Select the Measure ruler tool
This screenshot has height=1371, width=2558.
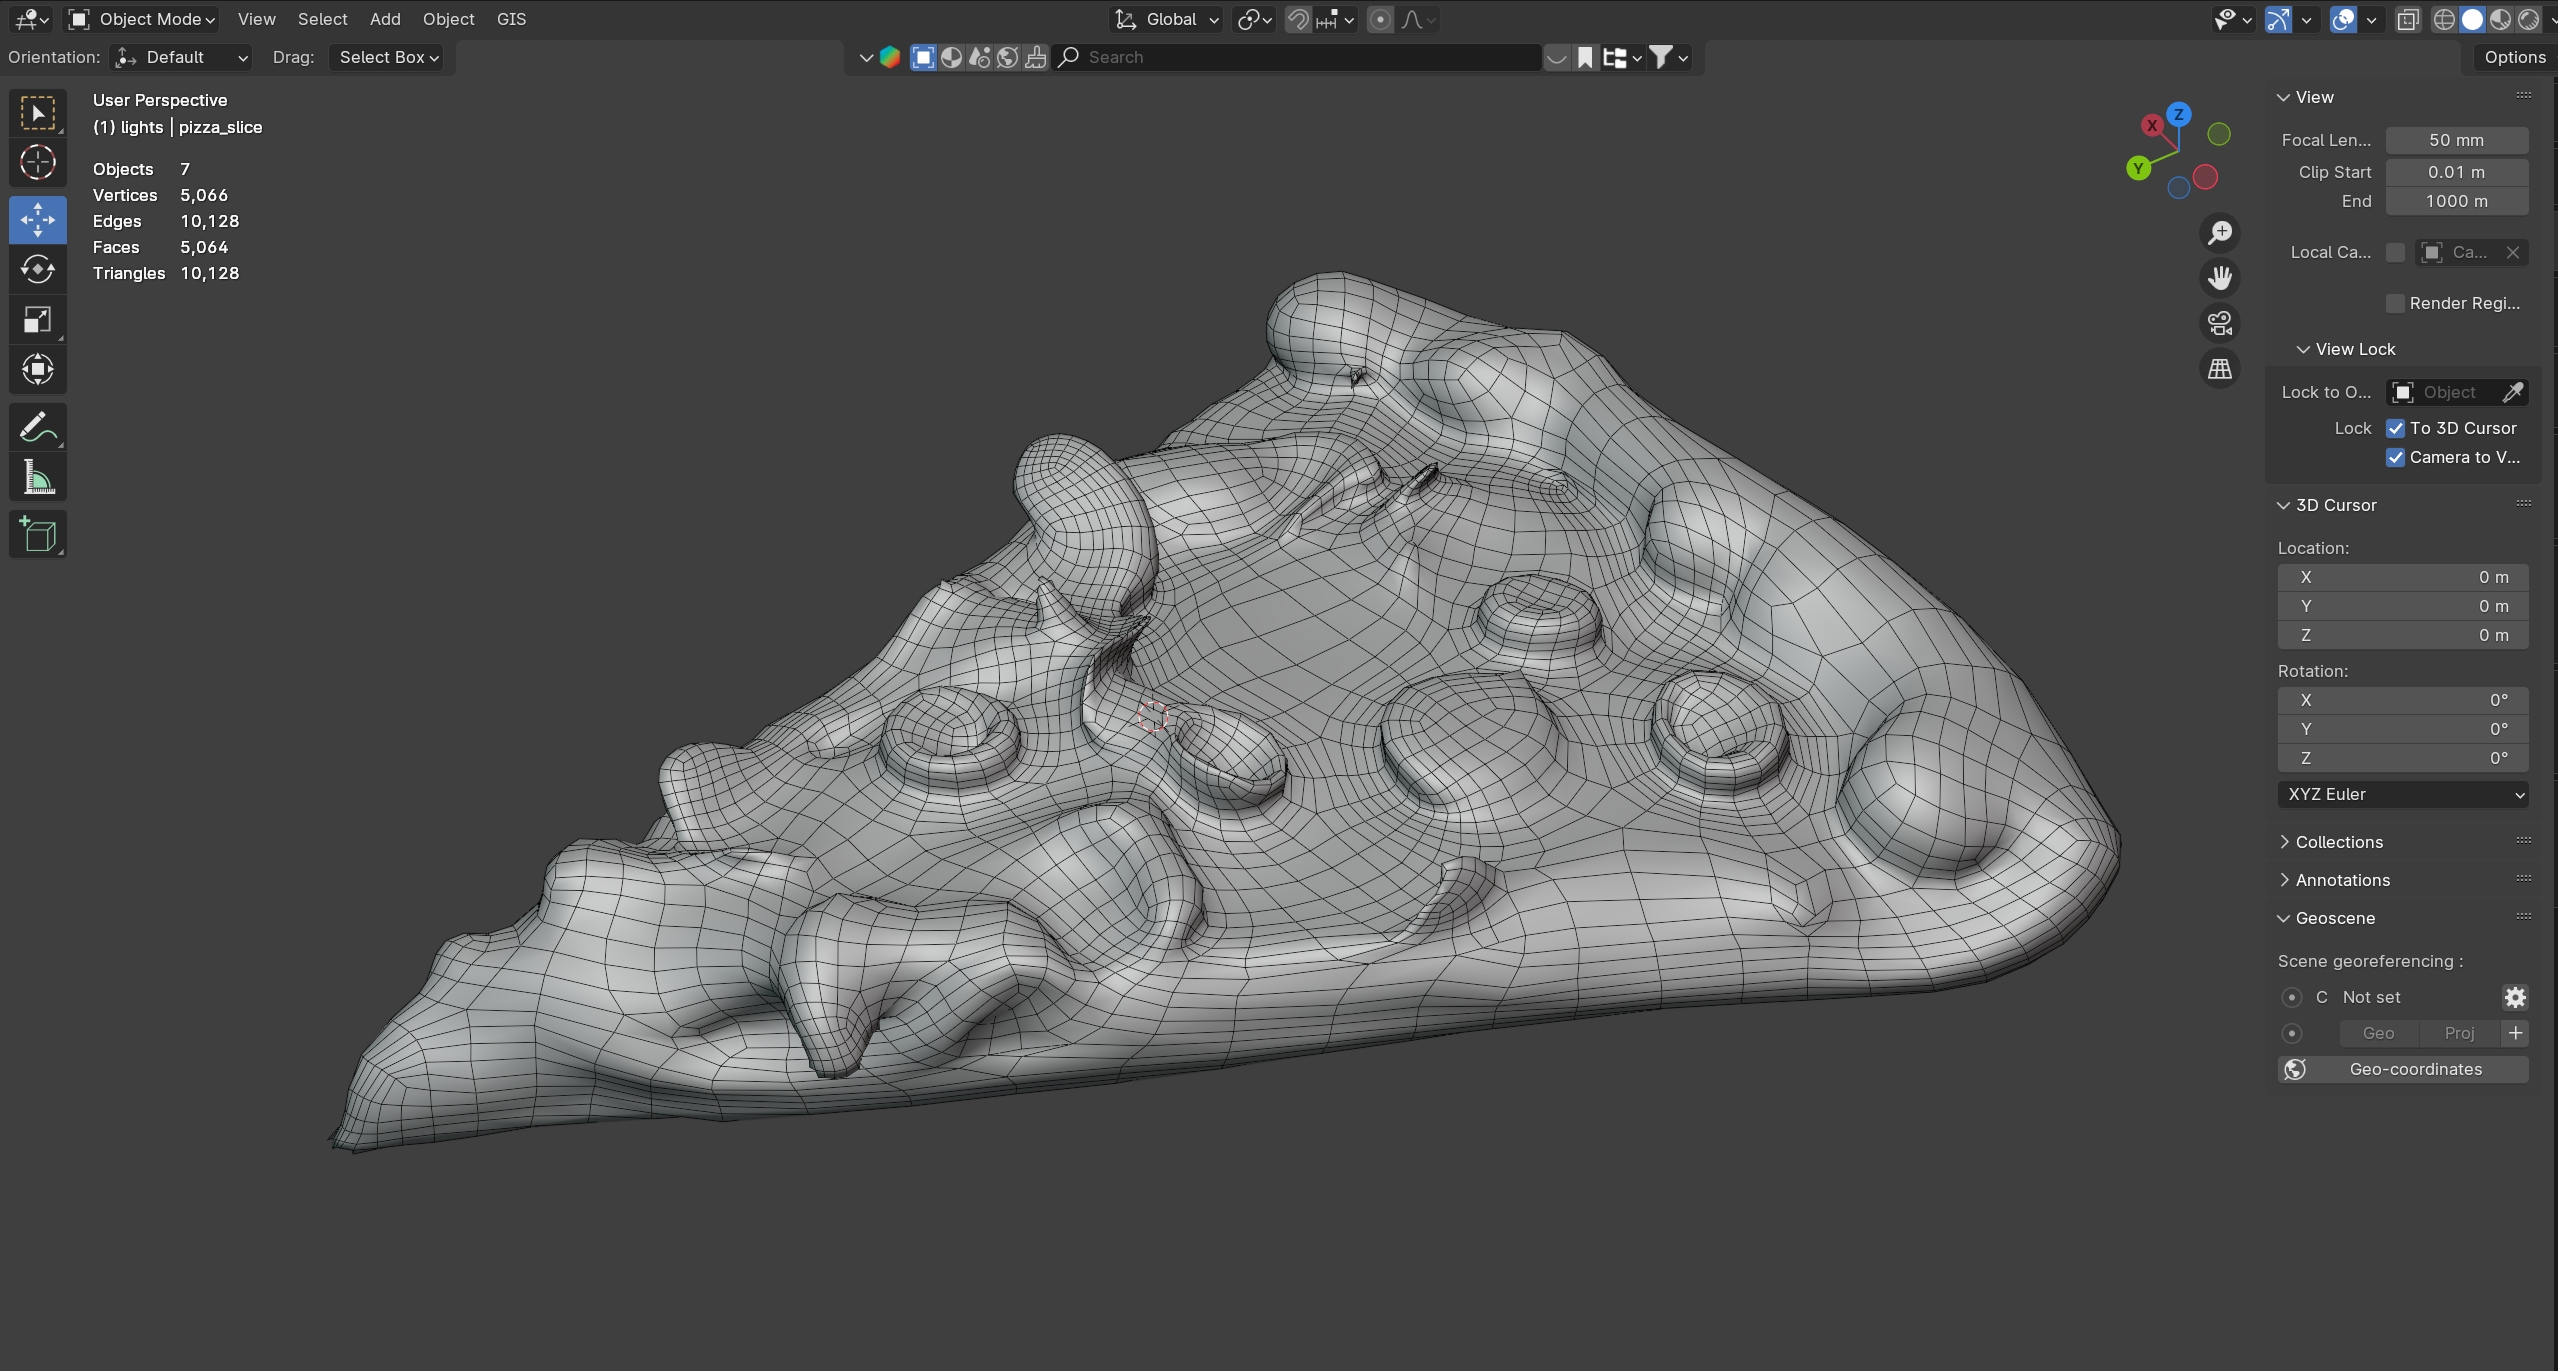[38, 478]
